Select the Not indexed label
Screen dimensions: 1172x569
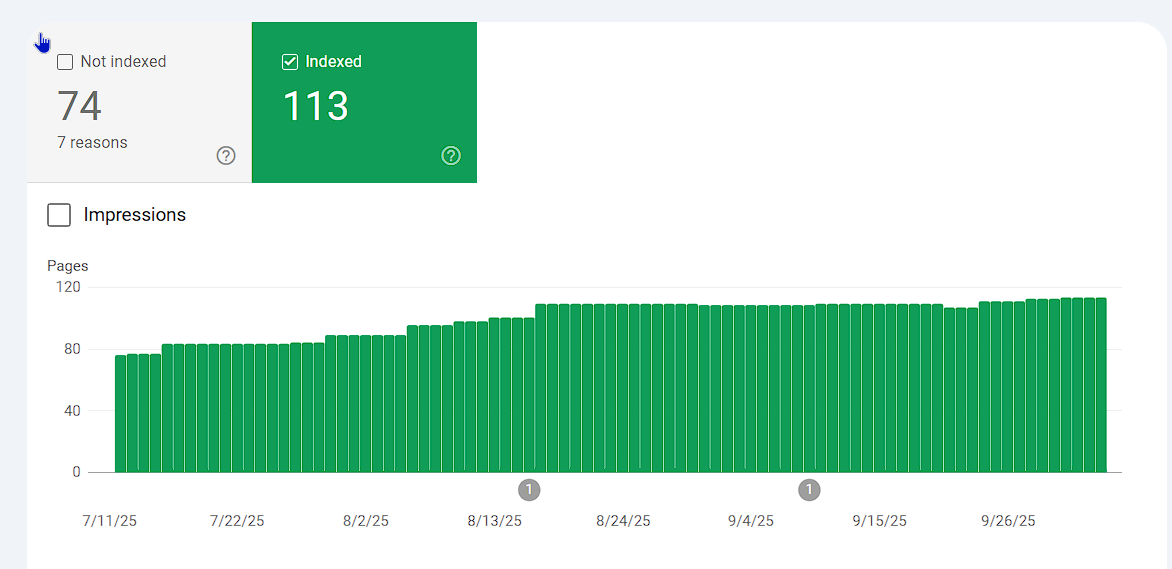123,62
